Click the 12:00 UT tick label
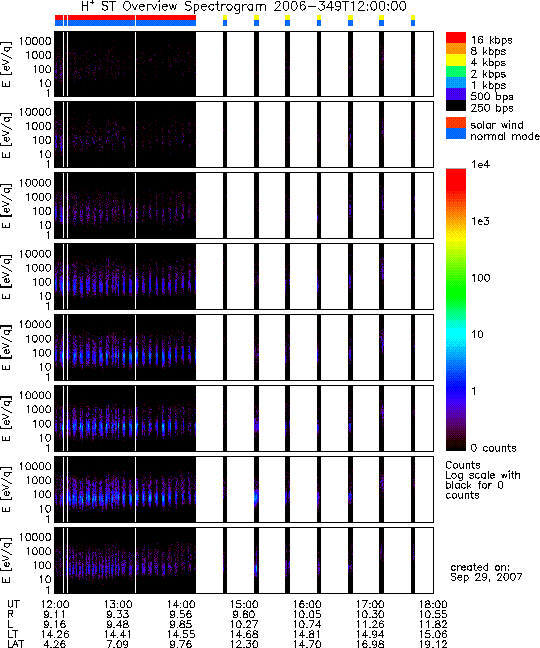Viewport: 540px width, 648px height. 55,604
